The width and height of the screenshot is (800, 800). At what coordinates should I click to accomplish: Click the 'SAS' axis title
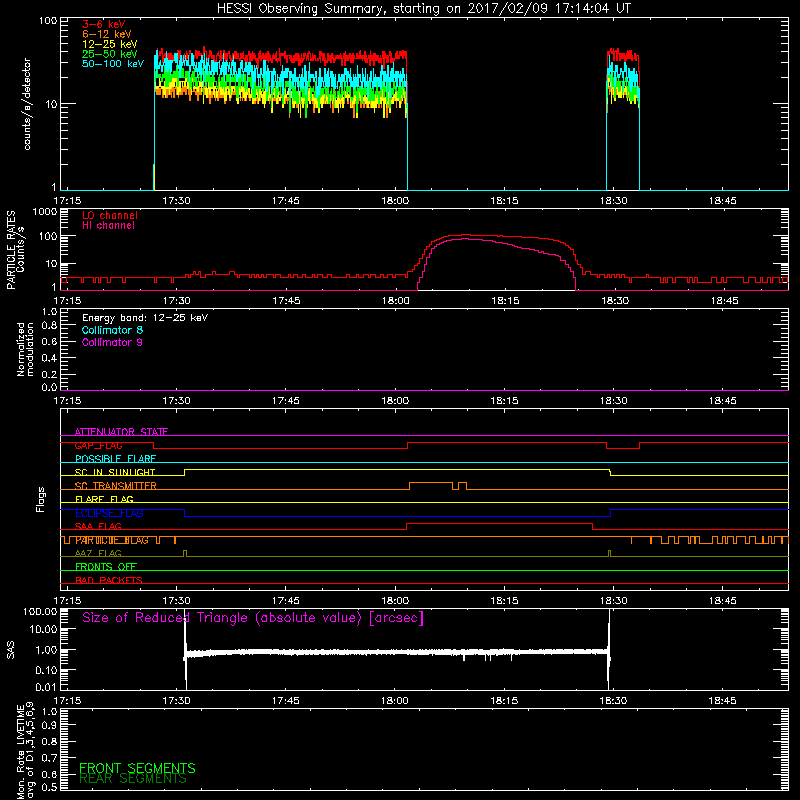pos(11,650)
